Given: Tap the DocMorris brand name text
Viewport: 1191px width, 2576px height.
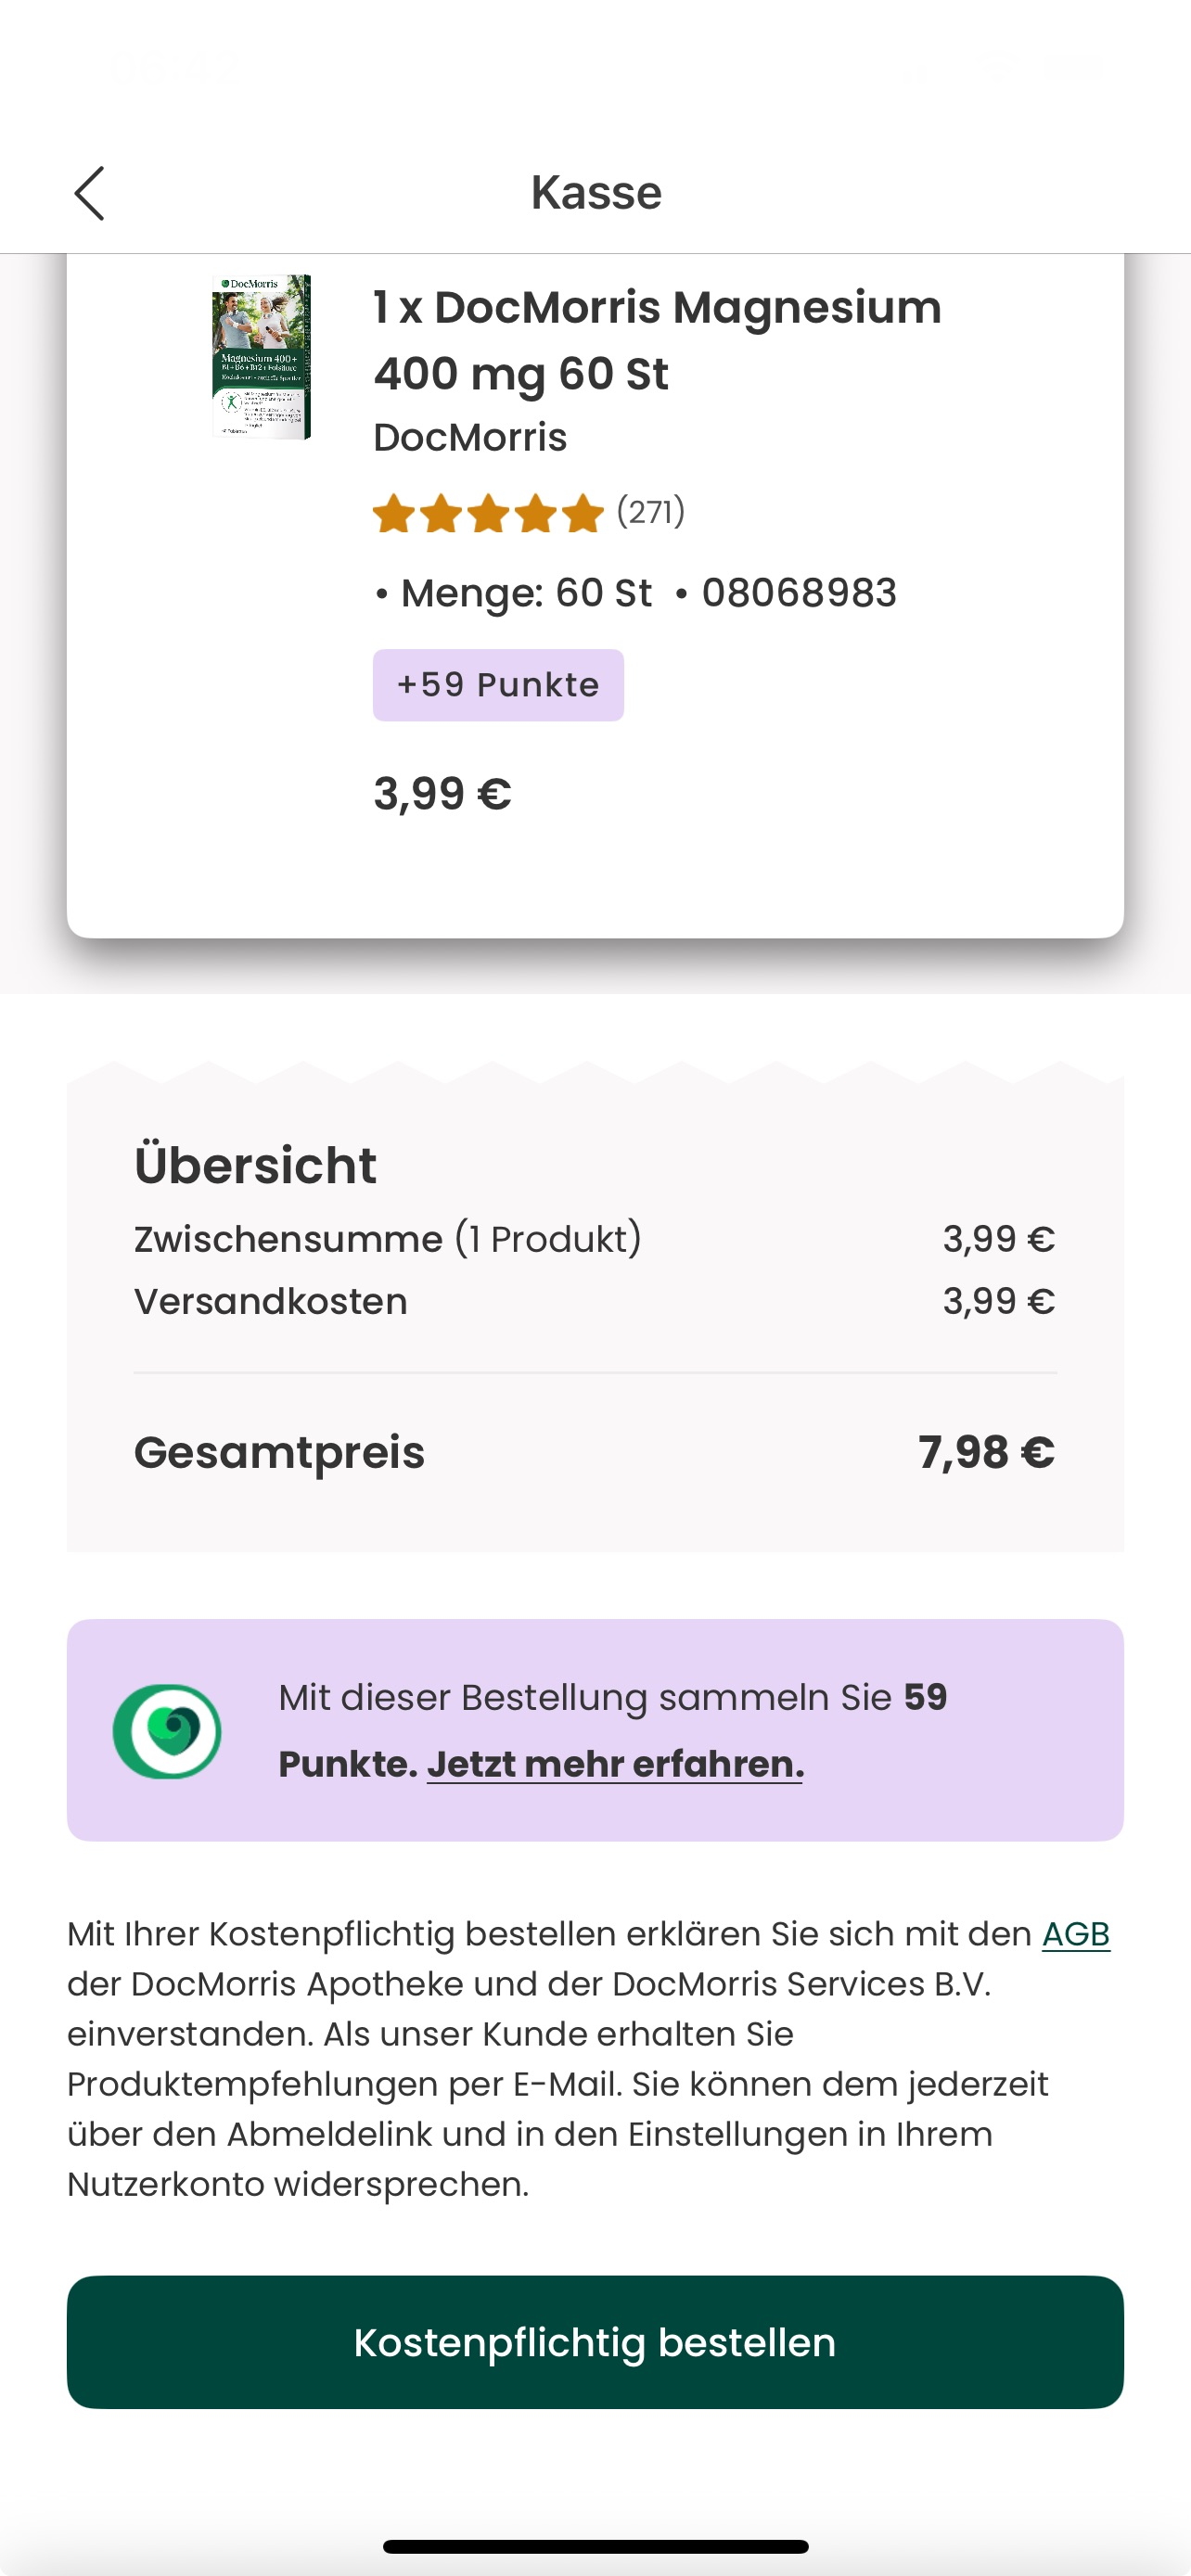Looking at the screenshot, I should 470,437.
